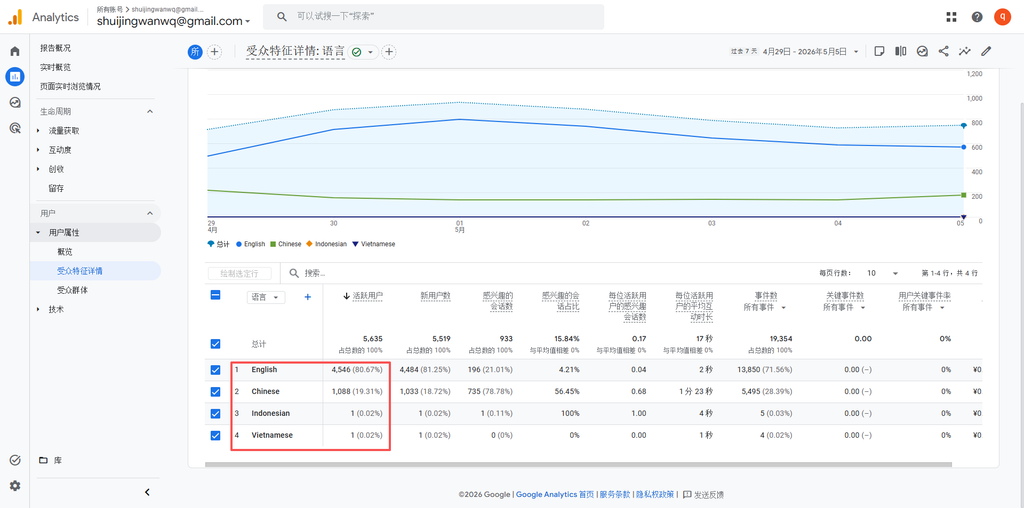Open the Google apps grid icon
1024x508 pixels.
pyautogui.click(x=951, y=17)
